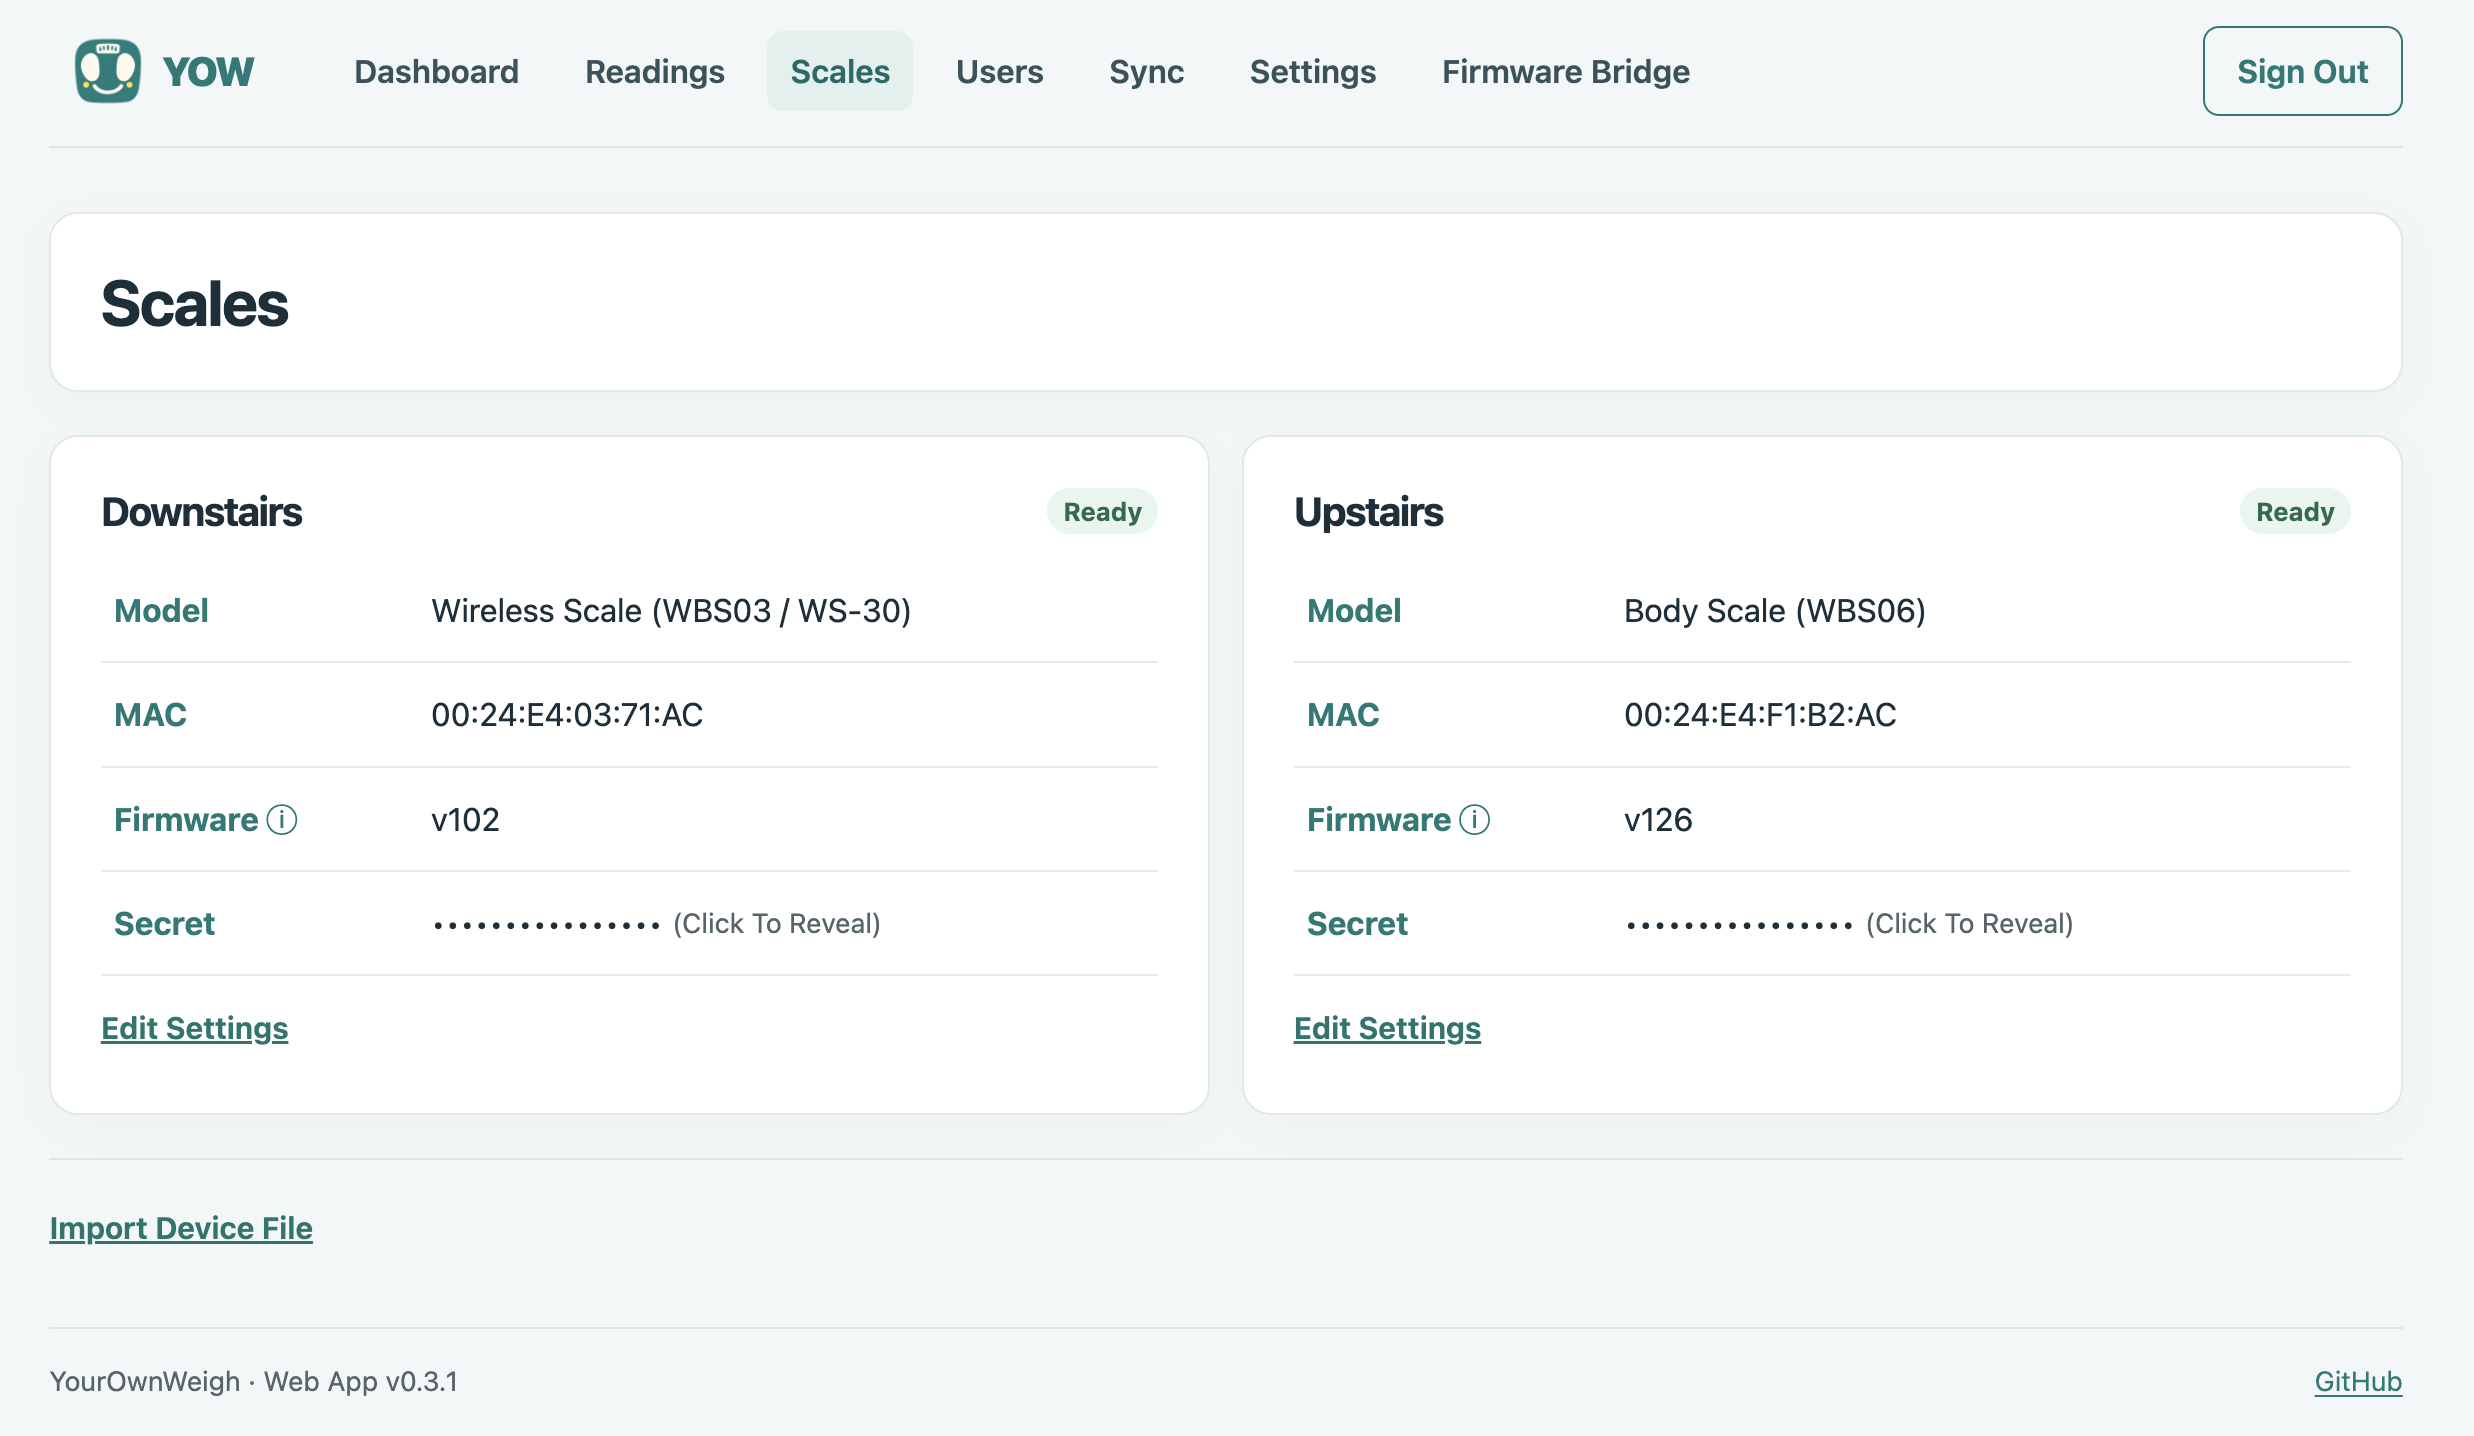Click the Sign Out button
Viewport: 2474px width, 1436px height.
pos(2302,71)
